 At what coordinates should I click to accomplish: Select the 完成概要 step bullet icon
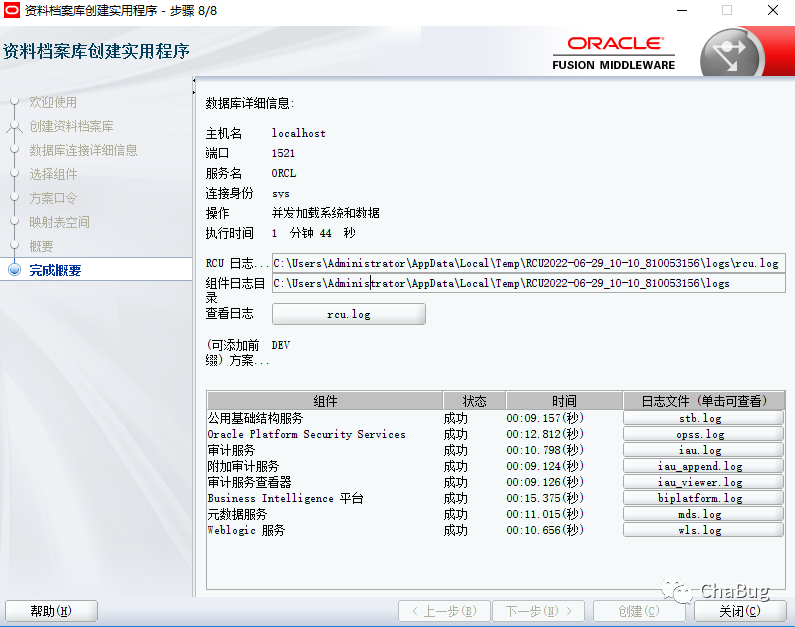pos(15,270)
